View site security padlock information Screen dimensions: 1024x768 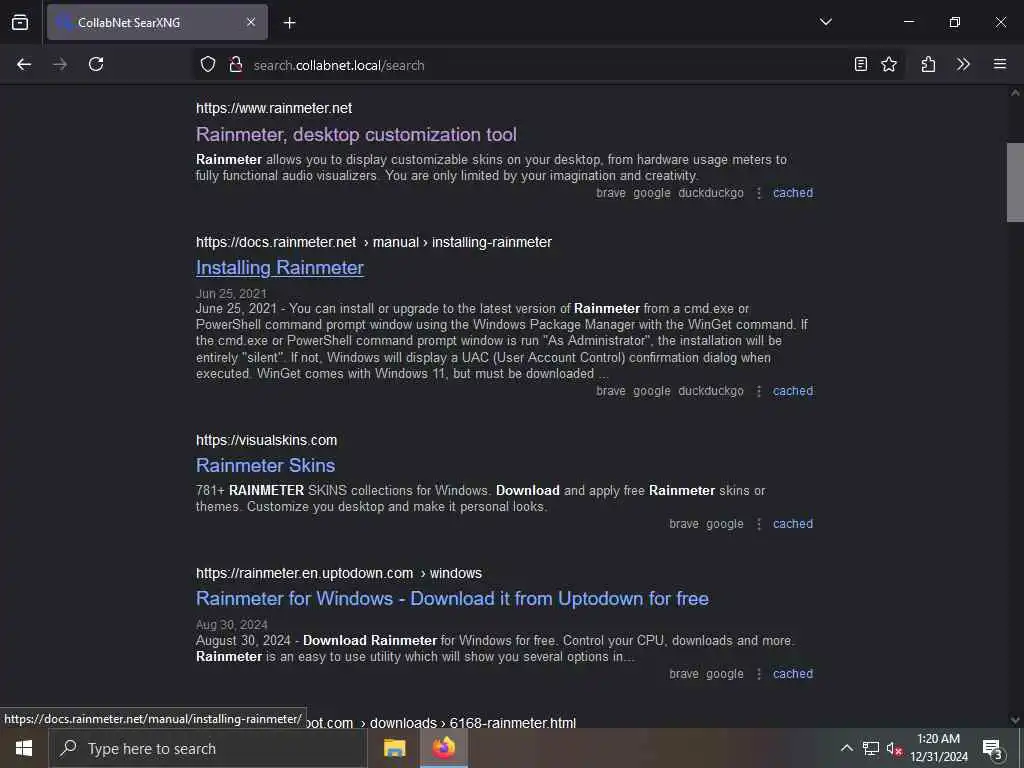(236, 64)
